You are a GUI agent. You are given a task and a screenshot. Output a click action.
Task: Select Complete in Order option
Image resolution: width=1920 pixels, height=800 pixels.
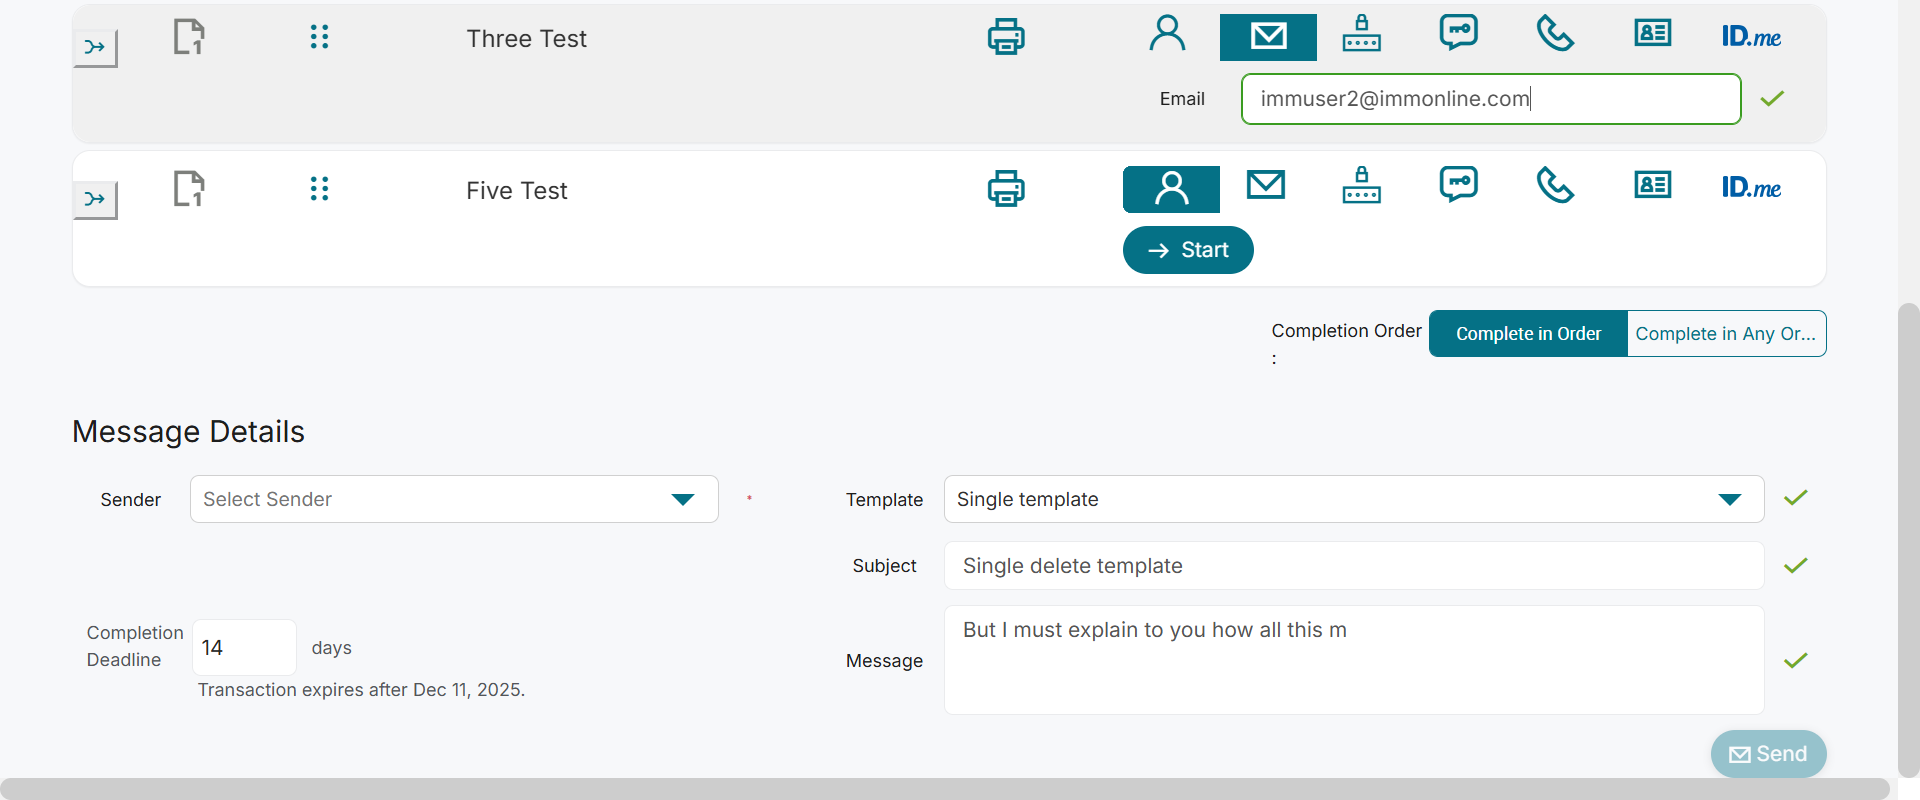pyautogui.click(x=1528, y=334)
